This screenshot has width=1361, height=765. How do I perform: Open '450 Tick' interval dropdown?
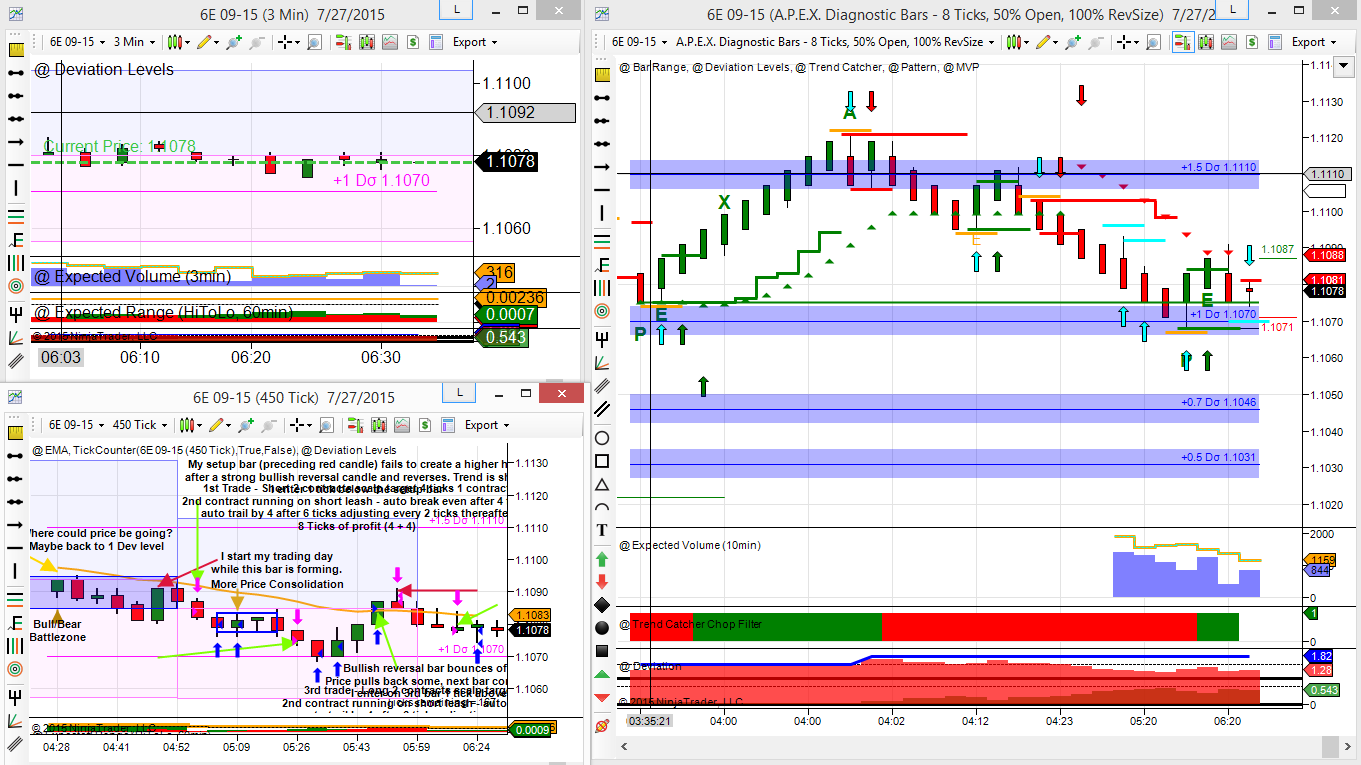pyautogui.click(x=139, y=425)
